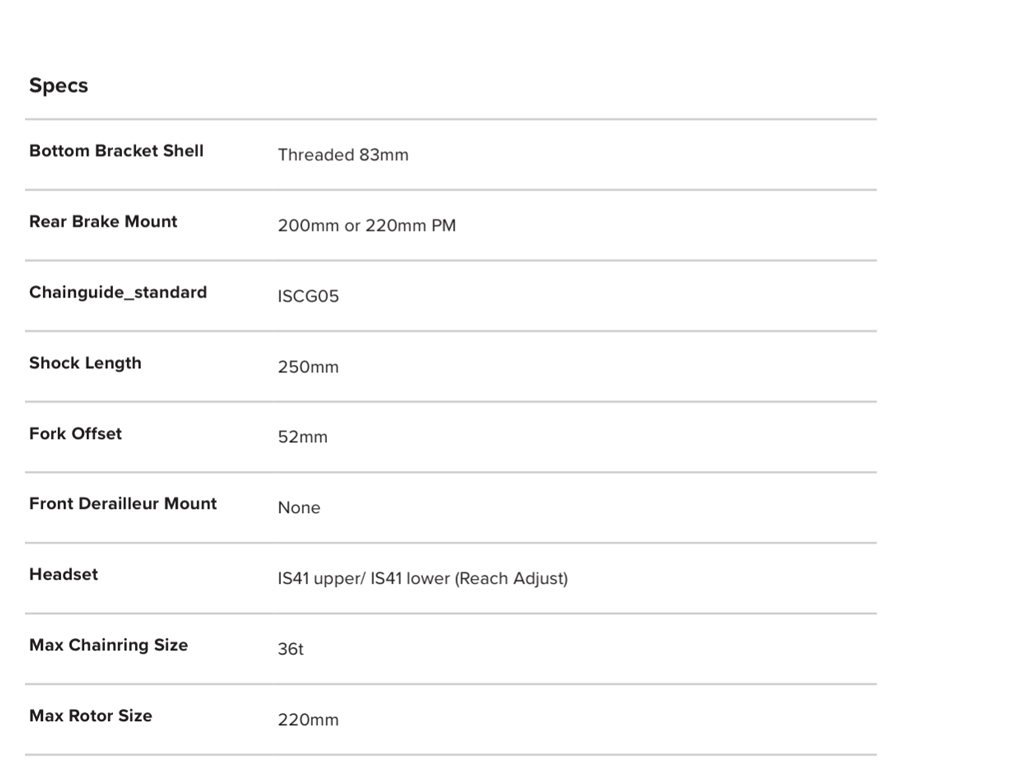This screenshot has width=1024, height=768.
Task: Click the 250mm shock length value
Action: point(308,367)
